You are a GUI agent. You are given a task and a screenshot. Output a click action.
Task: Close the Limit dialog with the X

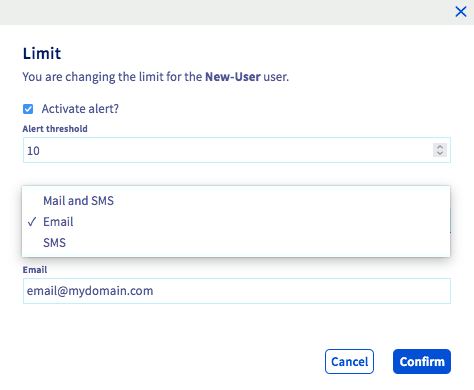coord(461,12)
